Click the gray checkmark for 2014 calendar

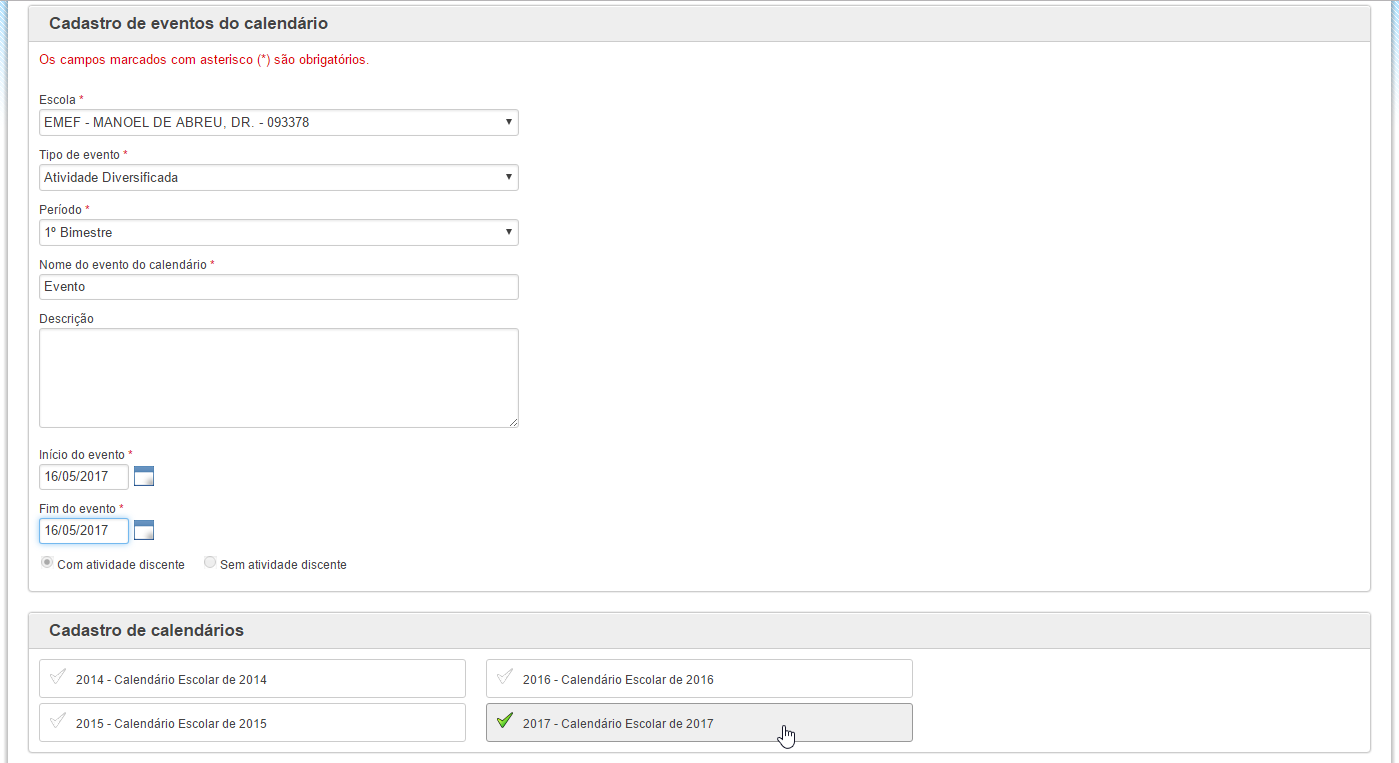coord(57,677)
